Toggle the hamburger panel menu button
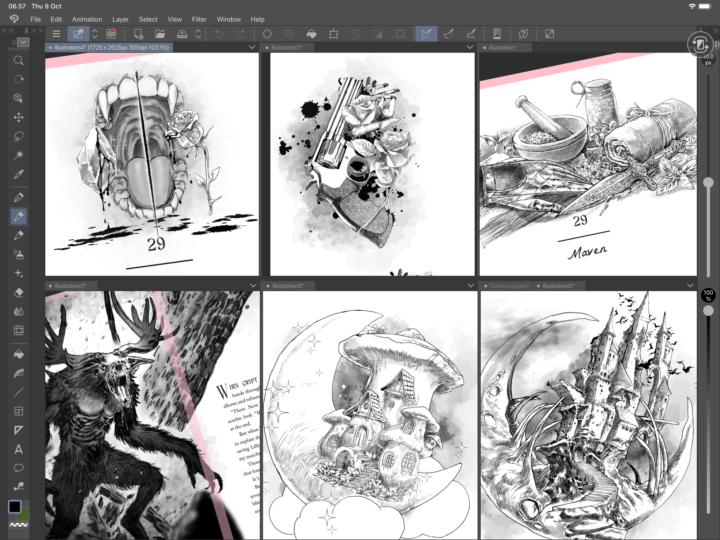 [55, 34]
